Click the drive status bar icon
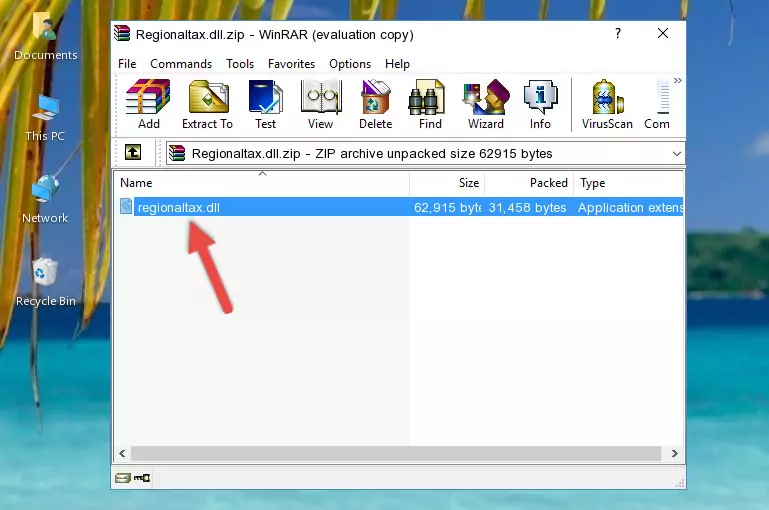Image resolution: width=769 pixels, height=510 pixels. tap(123, 478)
